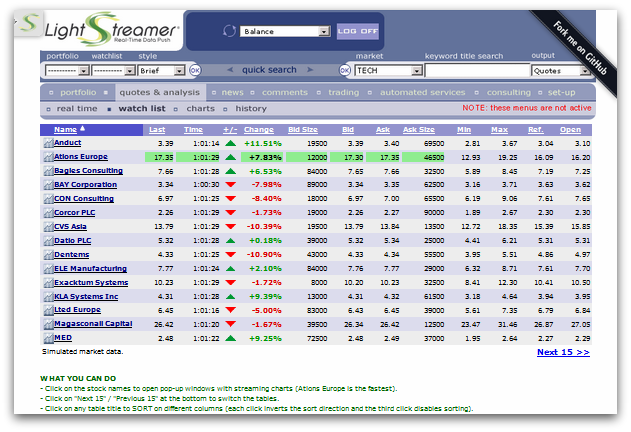Screen dimensions: 631x432
Task: Open the Ations Europe stock link
Action: (x=81, y=157)
